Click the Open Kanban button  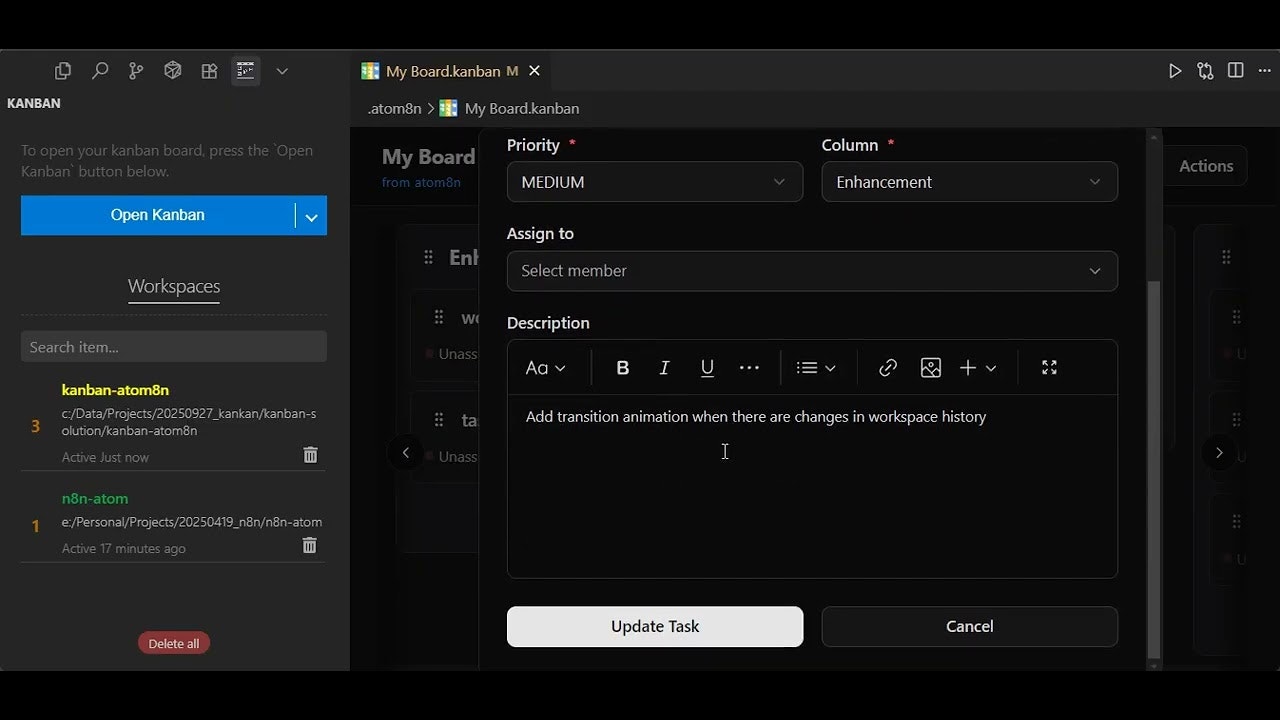coord(157,214)
